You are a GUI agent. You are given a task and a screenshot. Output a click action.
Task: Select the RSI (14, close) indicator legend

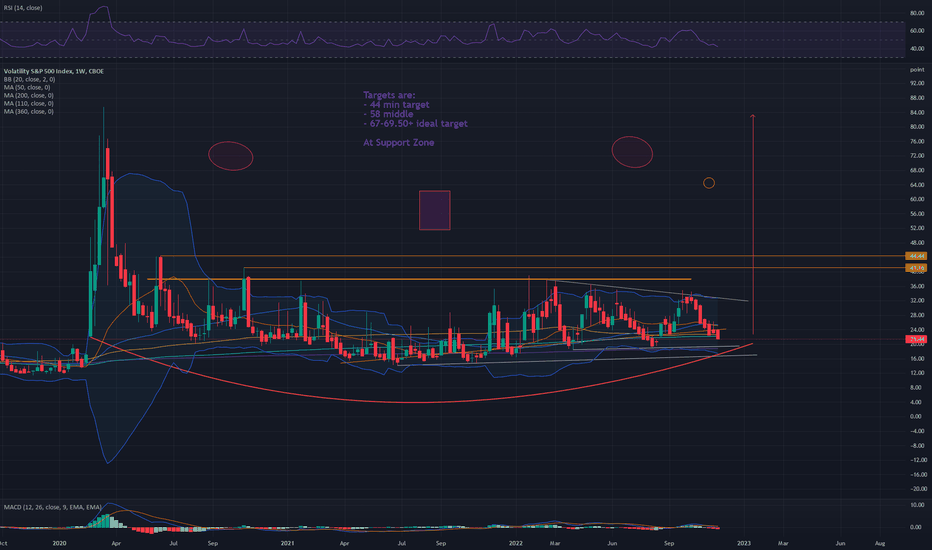coord(23,8)
